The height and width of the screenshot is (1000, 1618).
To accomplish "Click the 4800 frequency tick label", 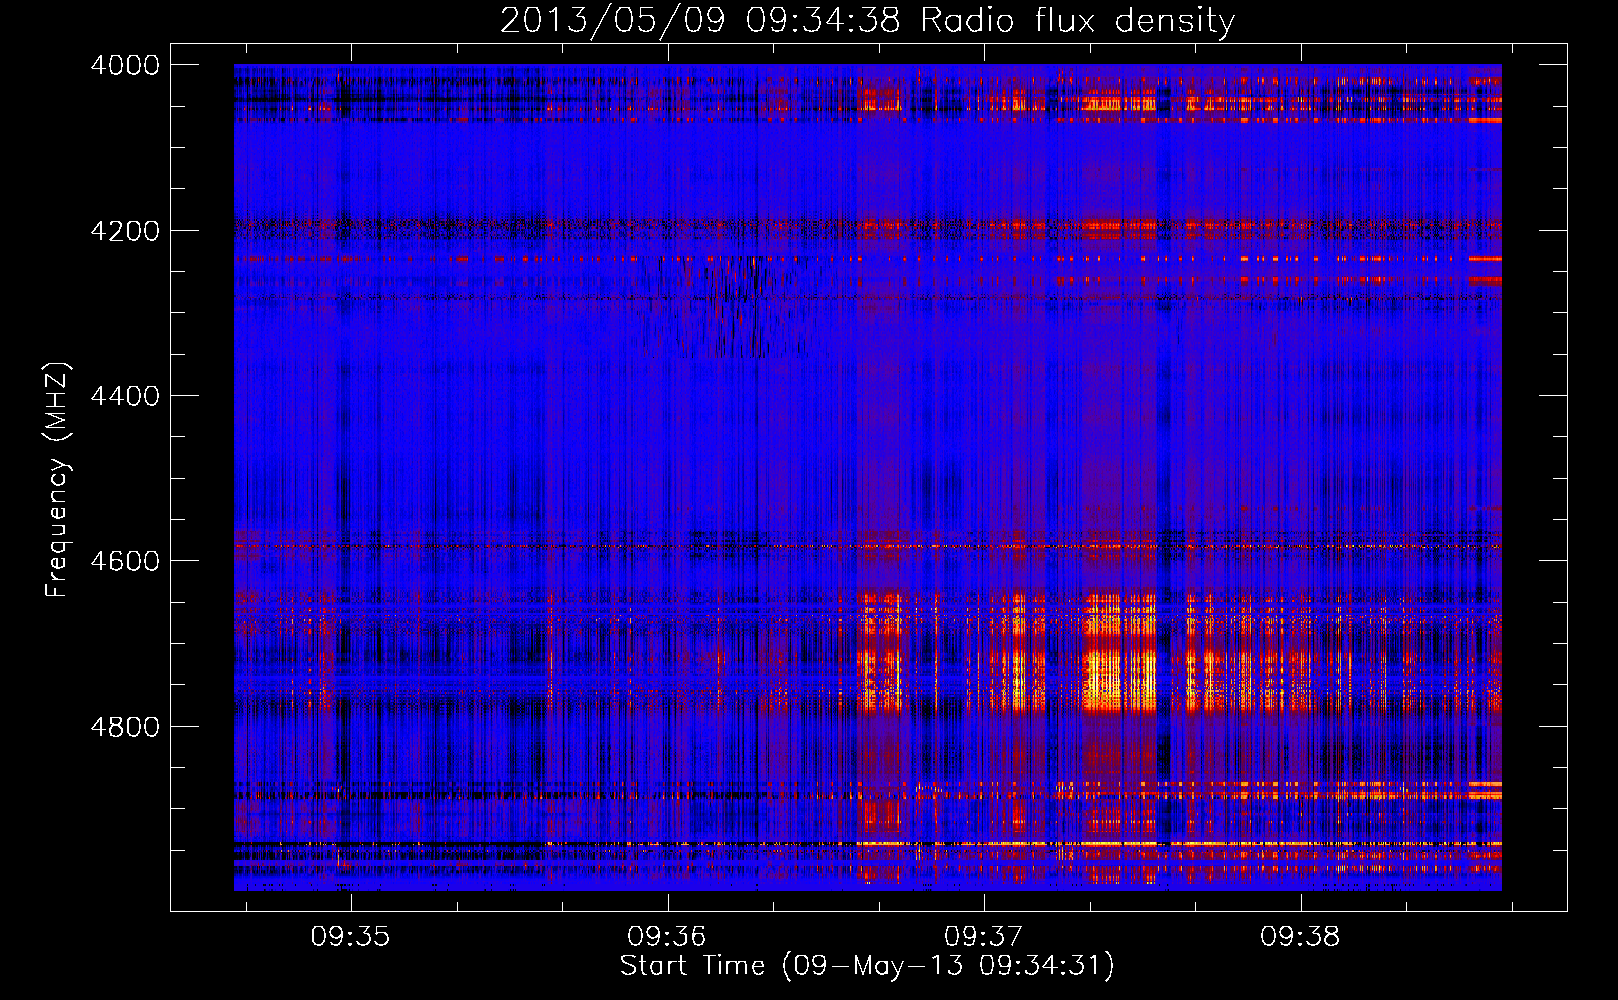I will pyautogui.click(x=125, y=726).
